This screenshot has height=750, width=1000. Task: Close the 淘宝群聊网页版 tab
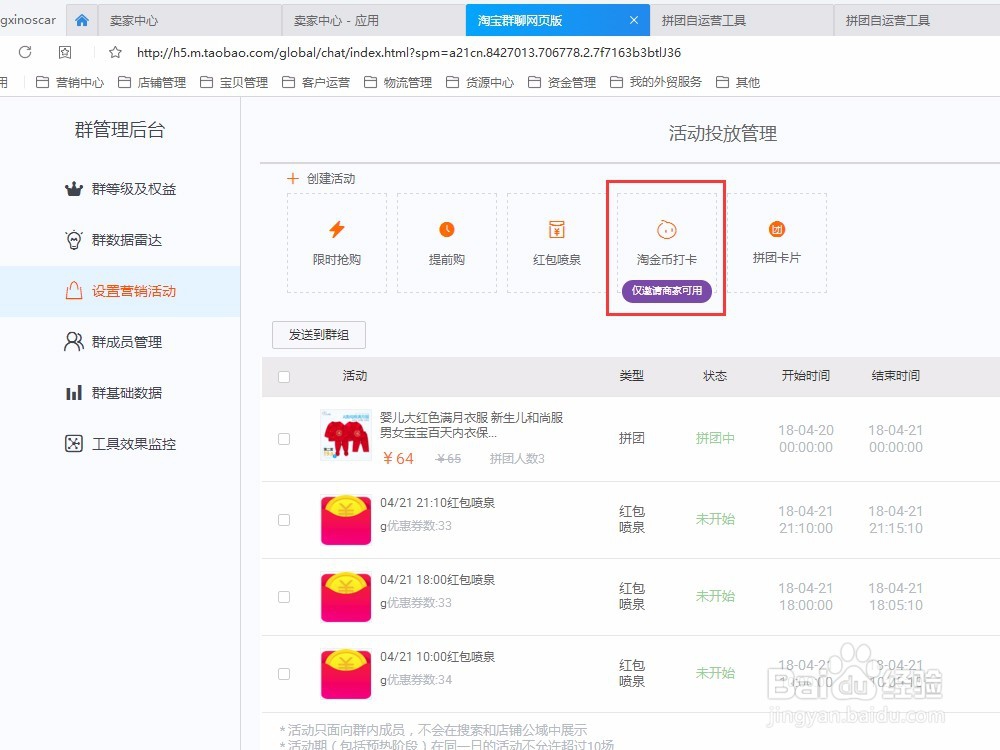point(633,20)
